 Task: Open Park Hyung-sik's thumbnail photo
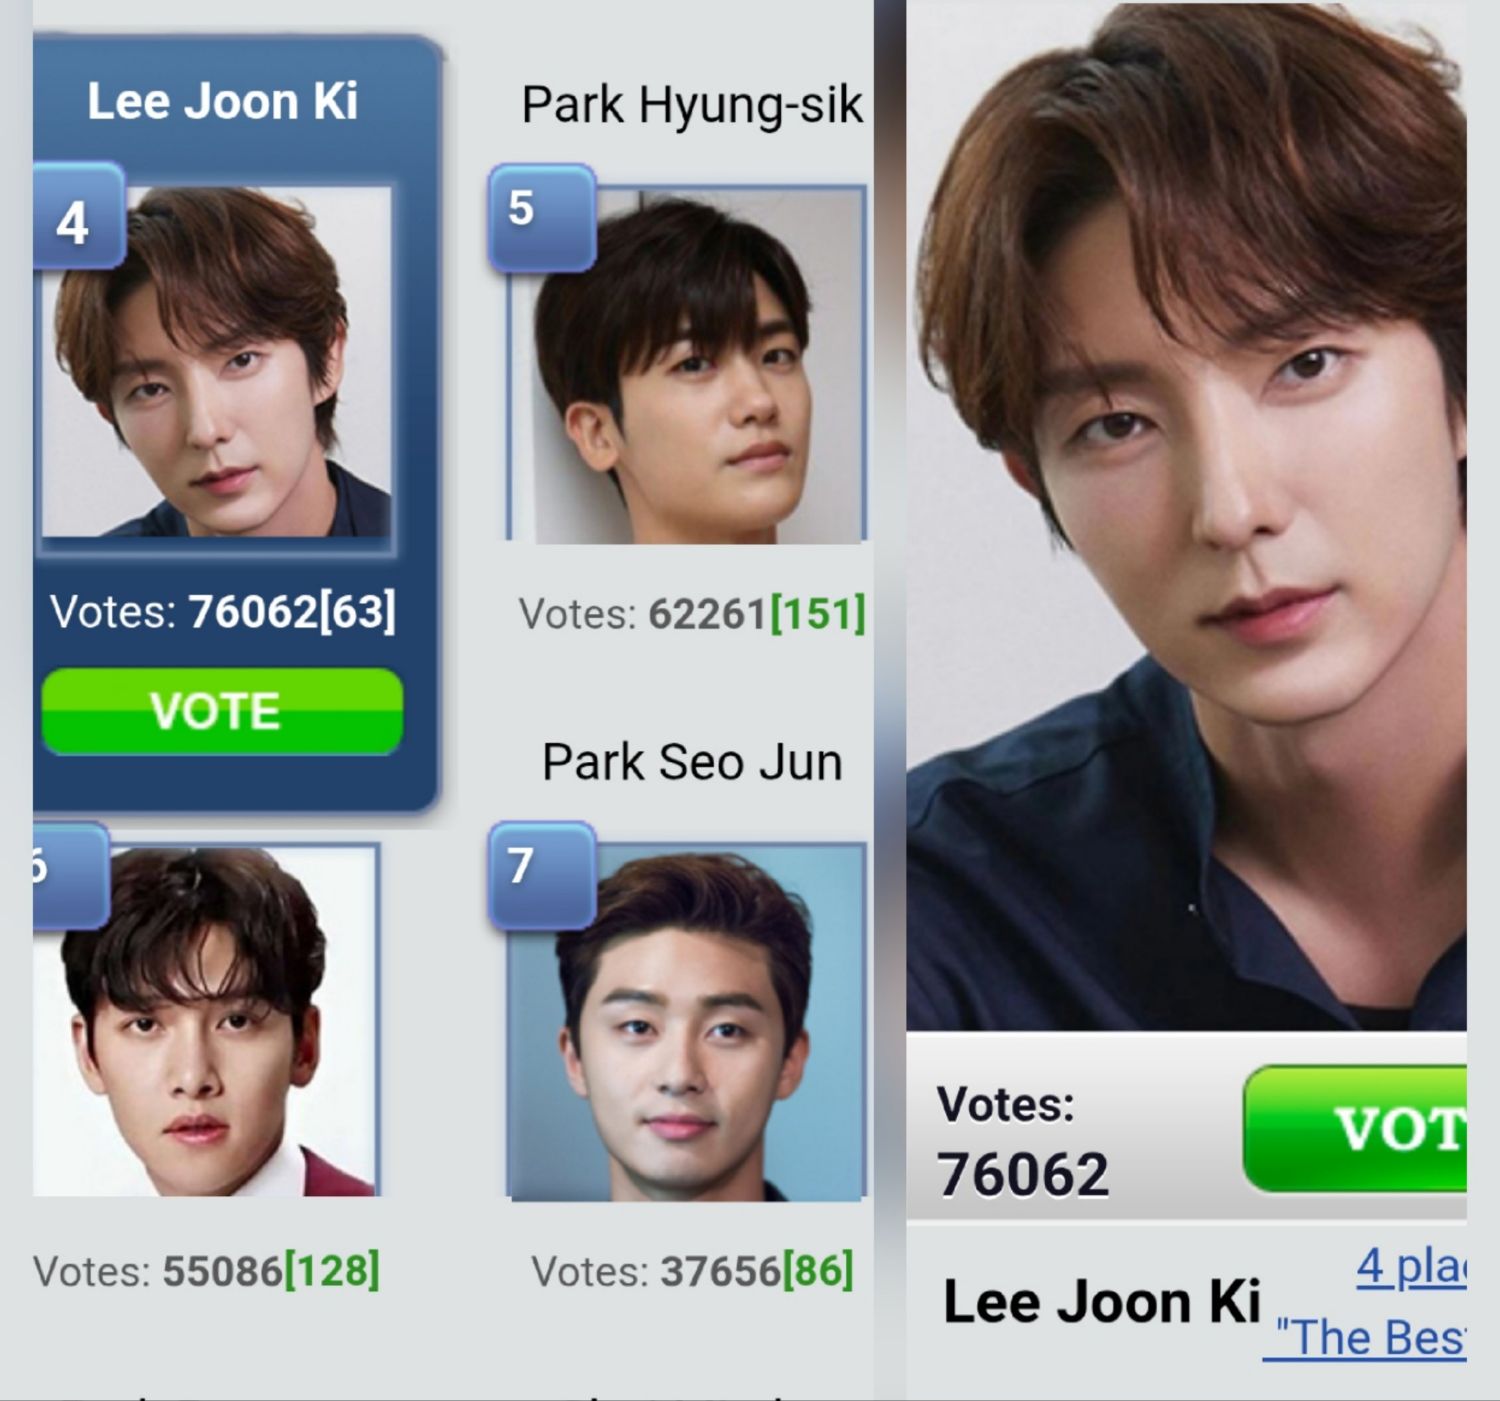(687, 365)
